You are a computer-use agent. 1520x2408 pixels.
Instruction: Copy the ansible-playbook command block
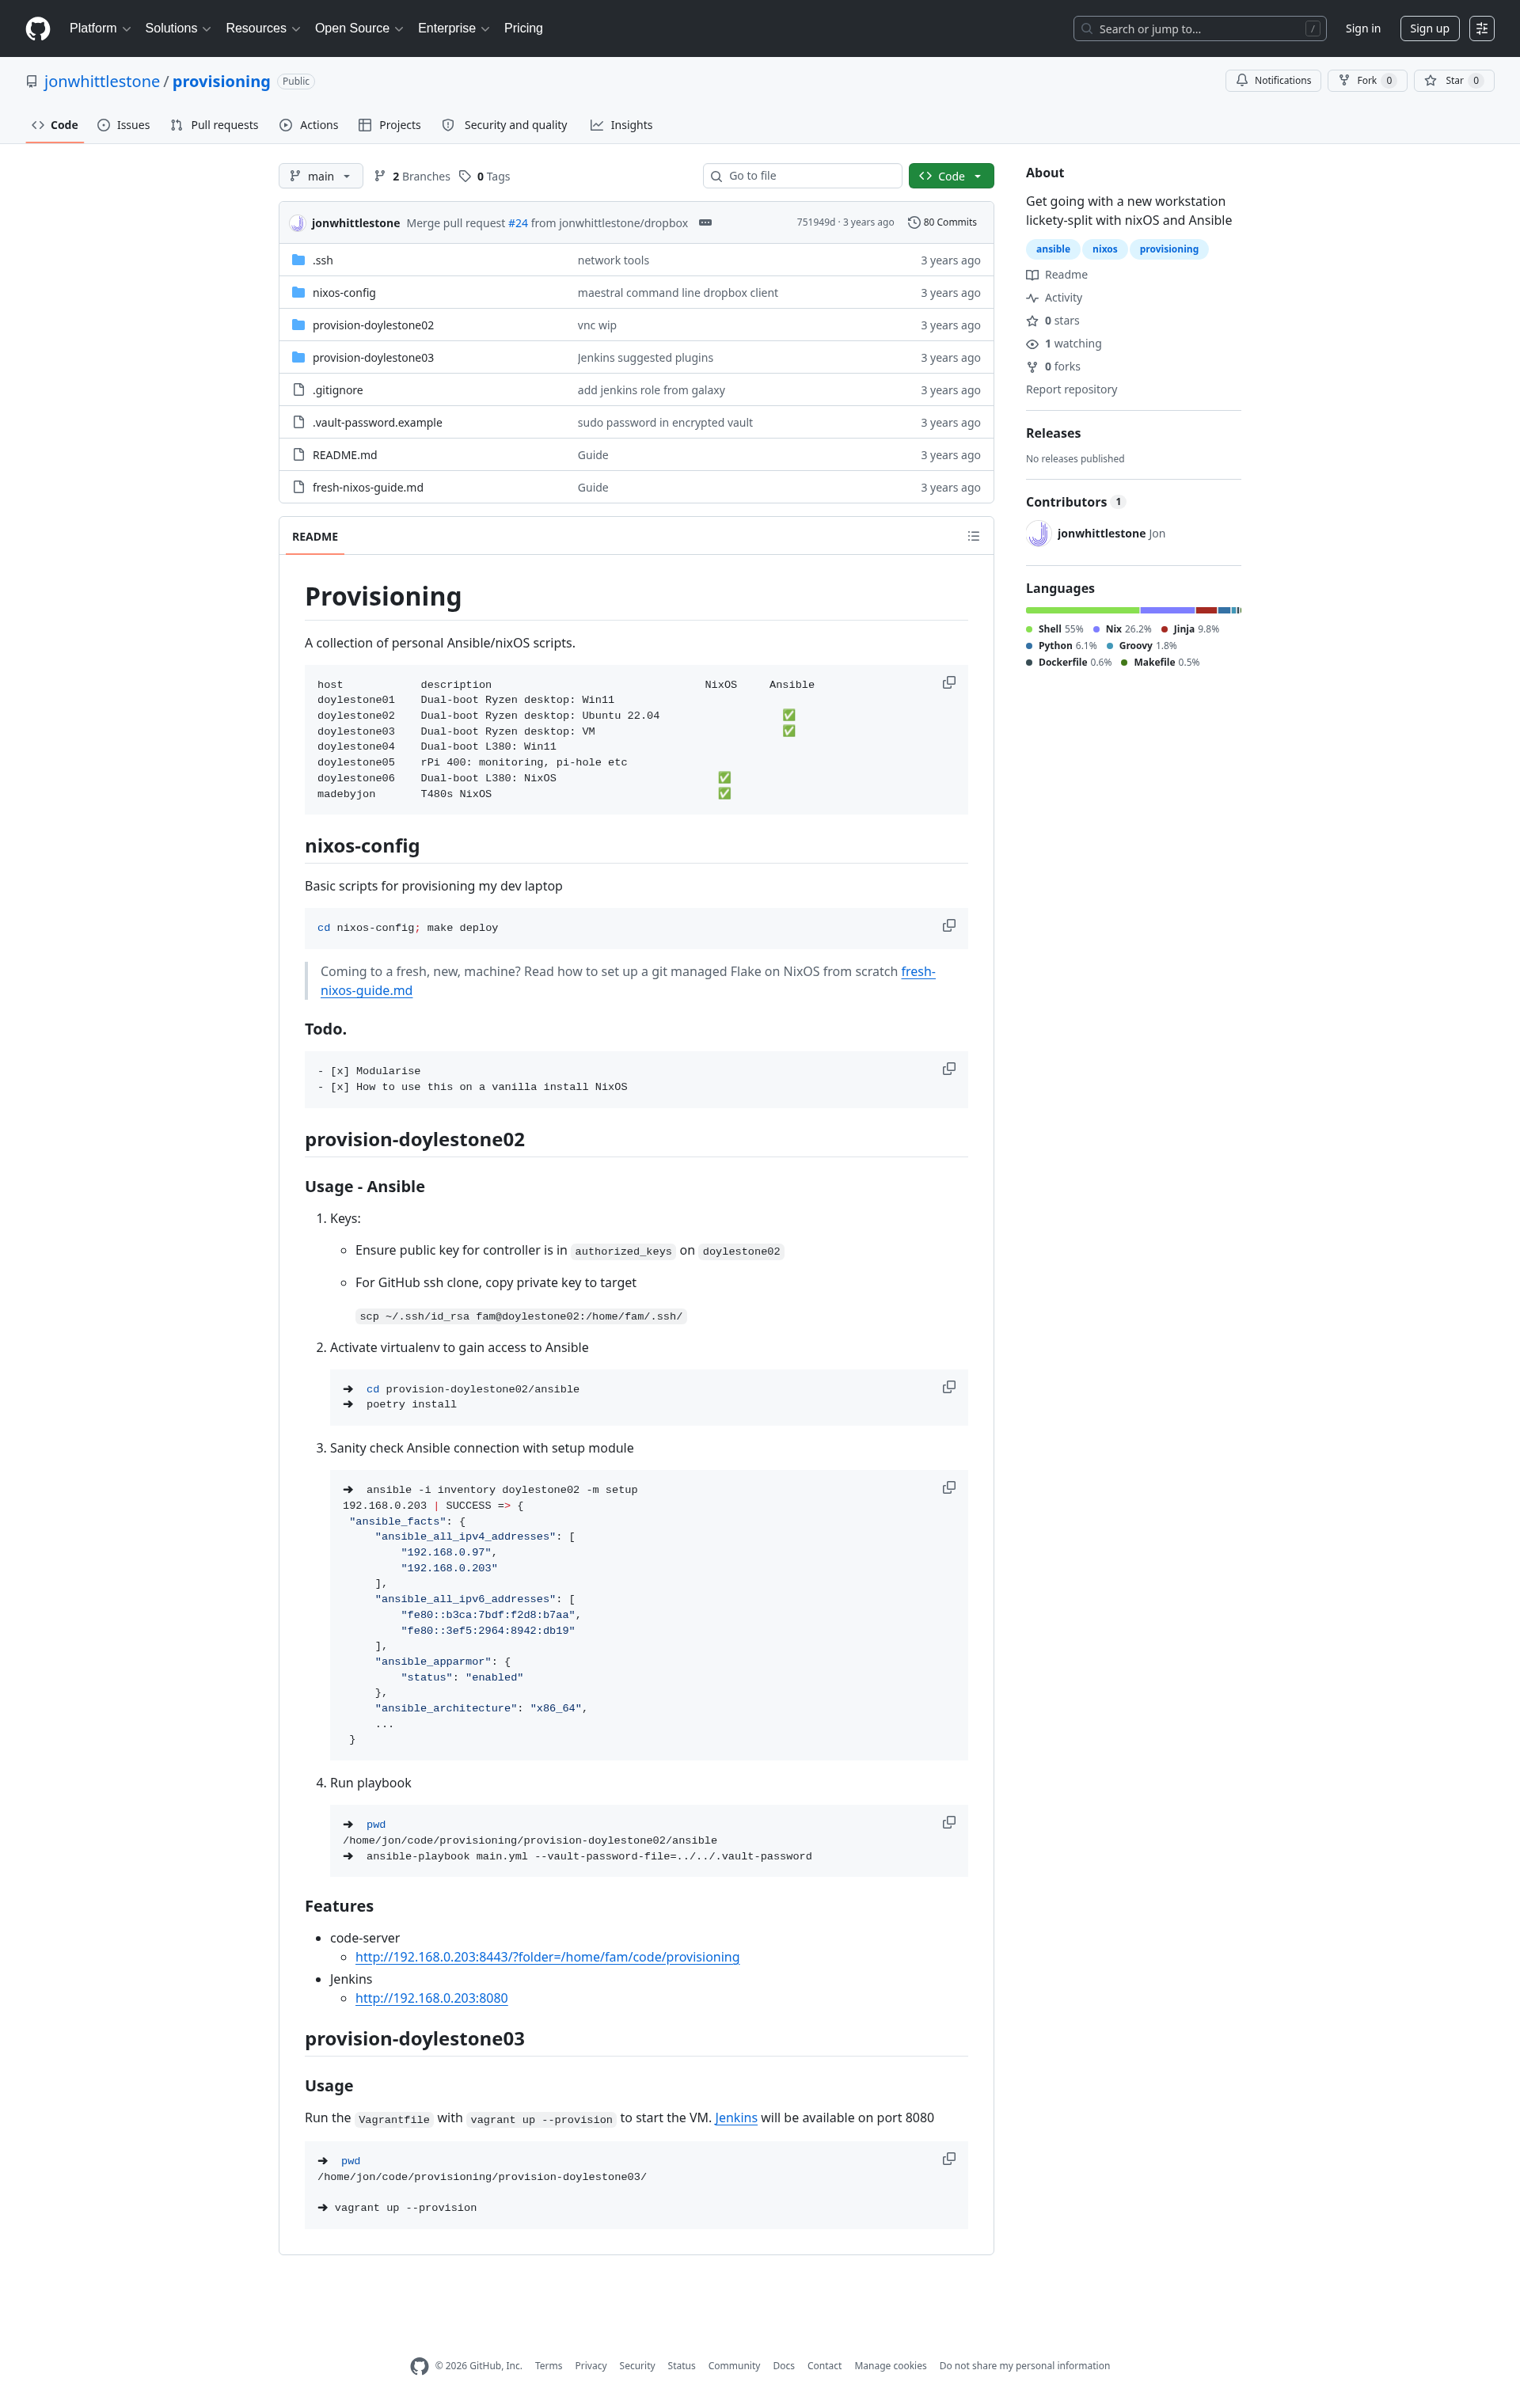(949, 1823)
